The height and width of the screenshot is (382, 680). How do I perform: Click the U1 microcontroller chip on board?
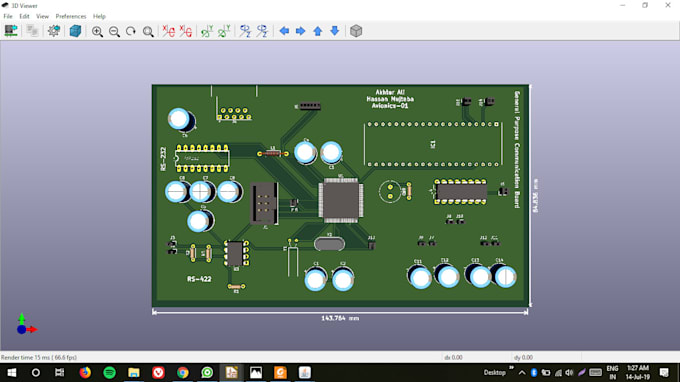[x=341, y=200]
